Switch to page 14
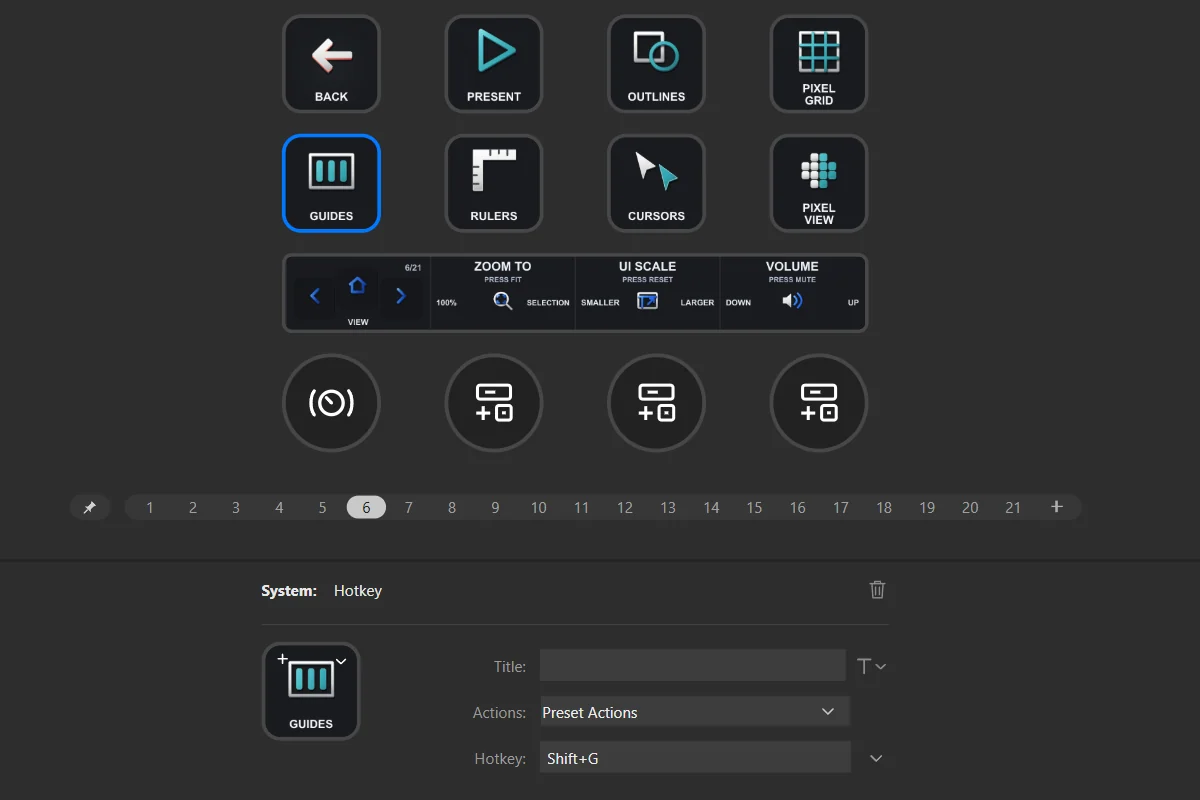The height and width of the screenshot is (800, 1200). (x=711, y=508)
